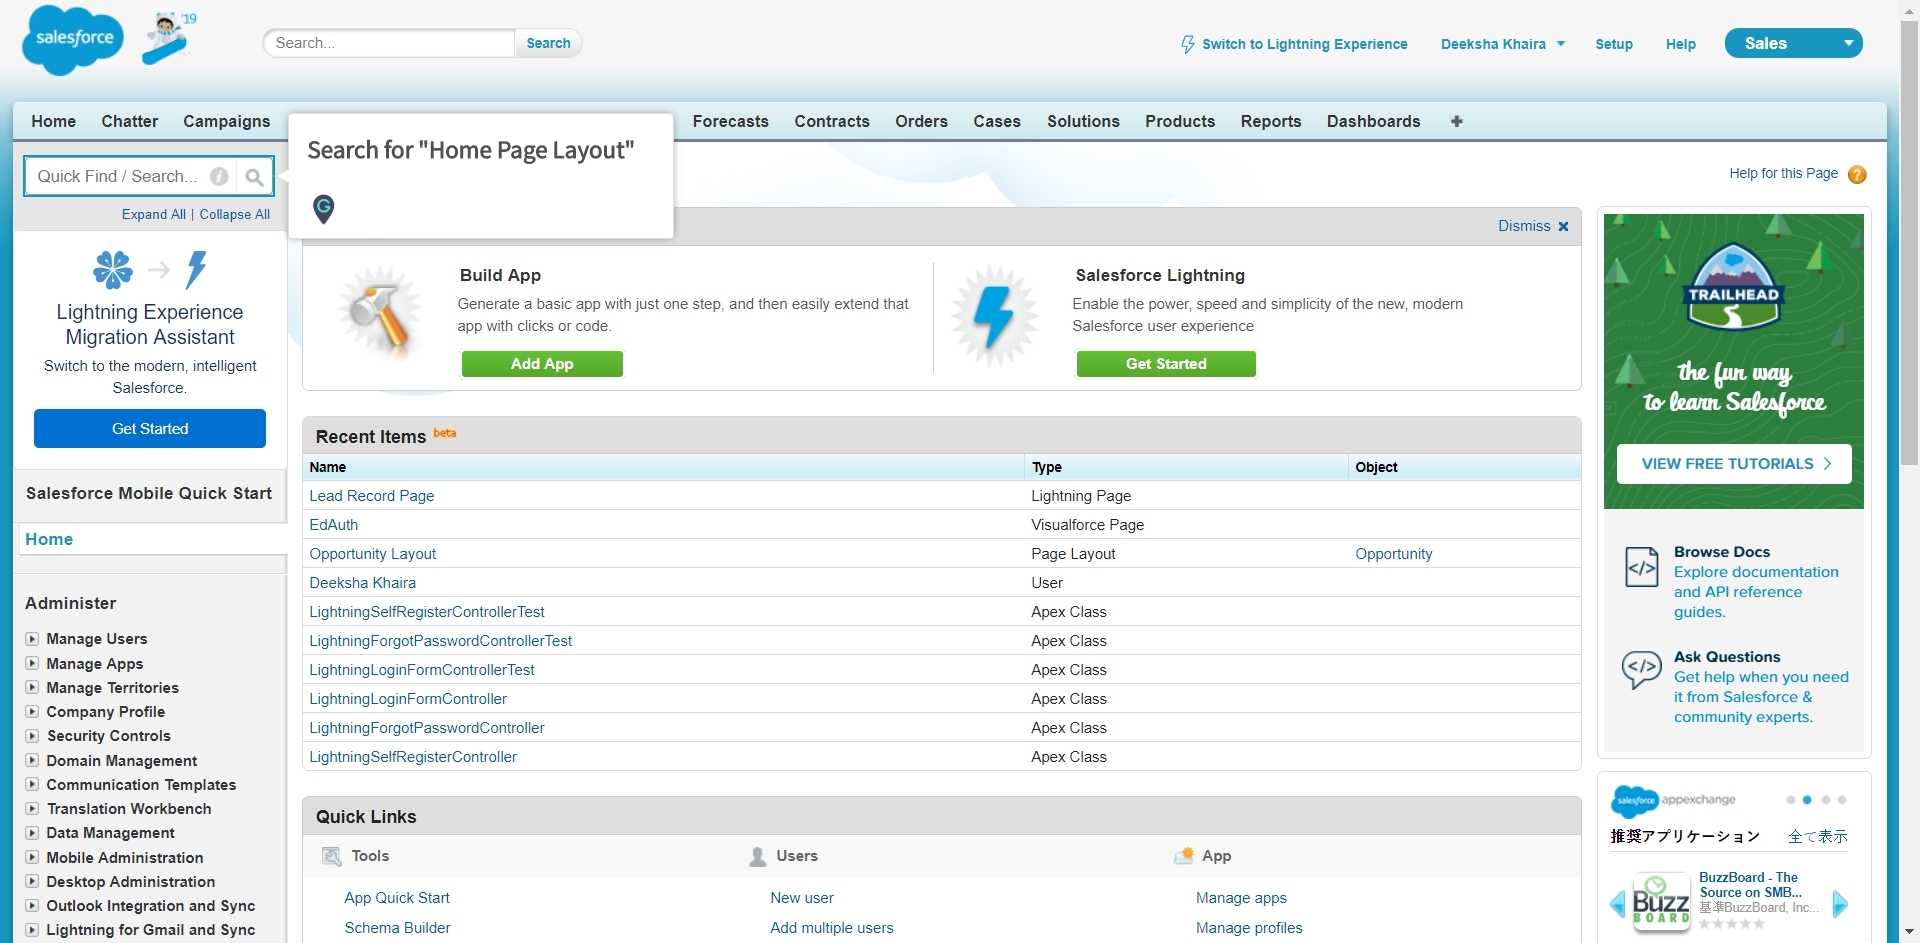Click Switch to Lightning Experience link
The image size is (1920, 943).
(1305, 44)
